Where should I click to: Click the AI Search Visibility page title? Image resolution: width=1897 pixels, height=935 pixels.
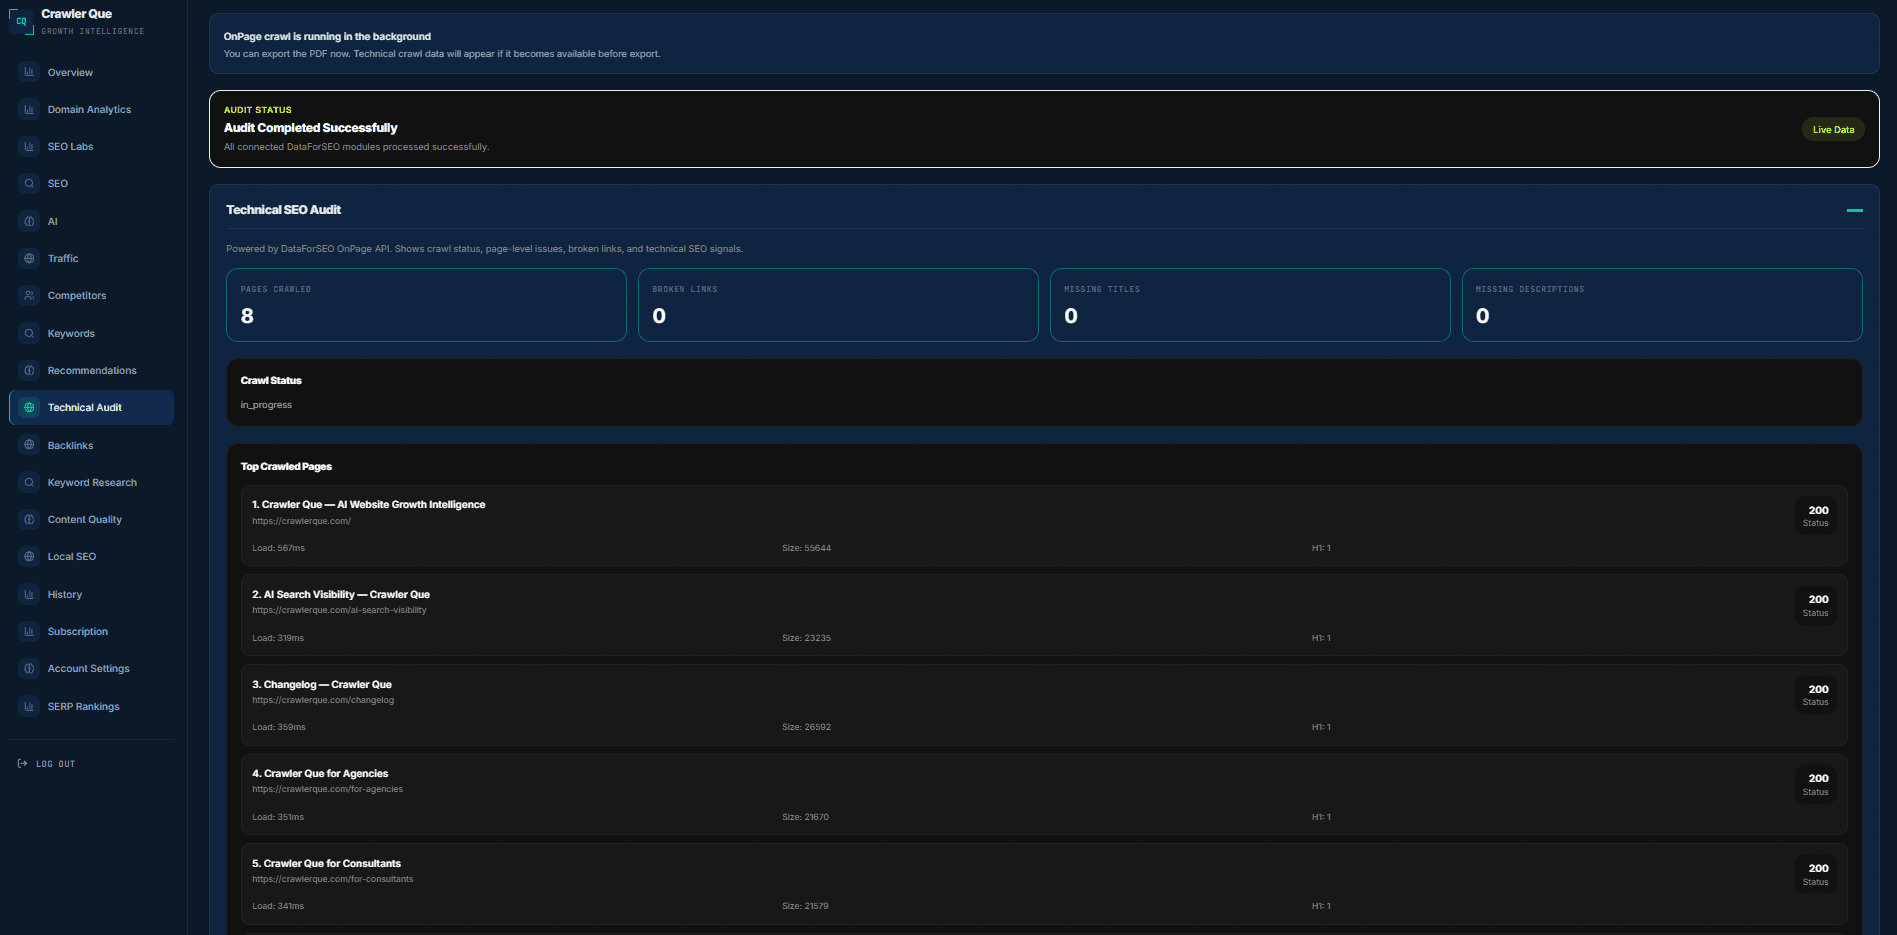[341, 594]
